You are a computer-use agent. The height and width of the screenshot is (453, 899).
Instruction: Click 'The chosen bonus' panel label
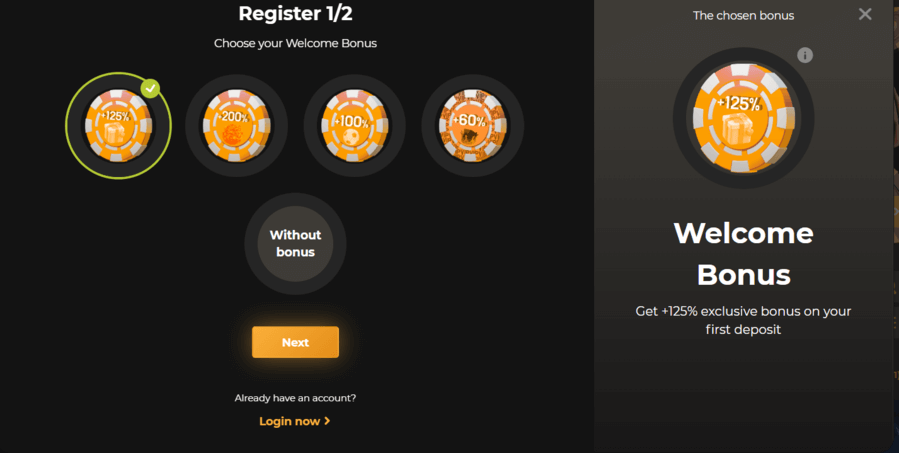744,15
